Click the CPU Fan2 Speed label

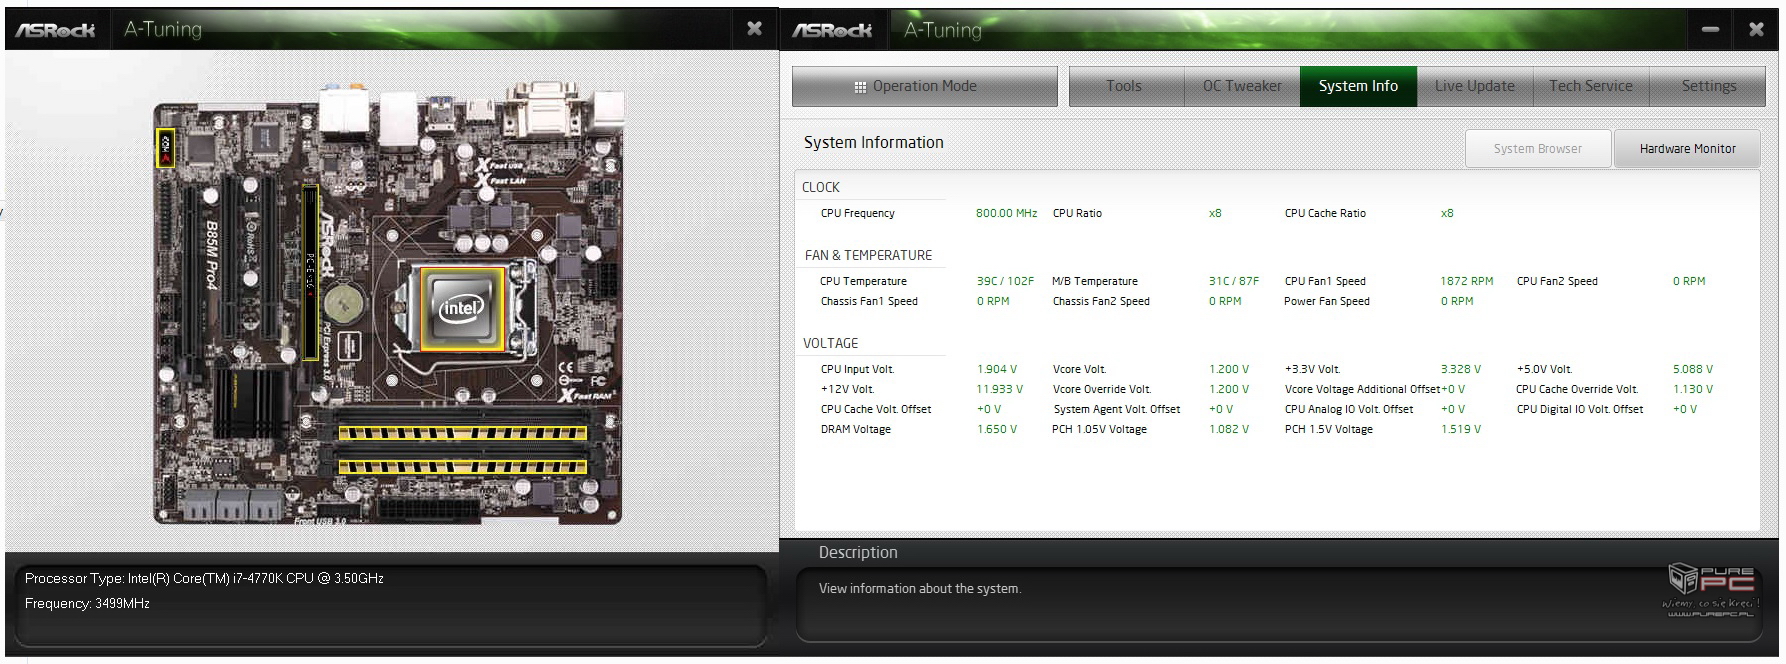click(1557, 281)
